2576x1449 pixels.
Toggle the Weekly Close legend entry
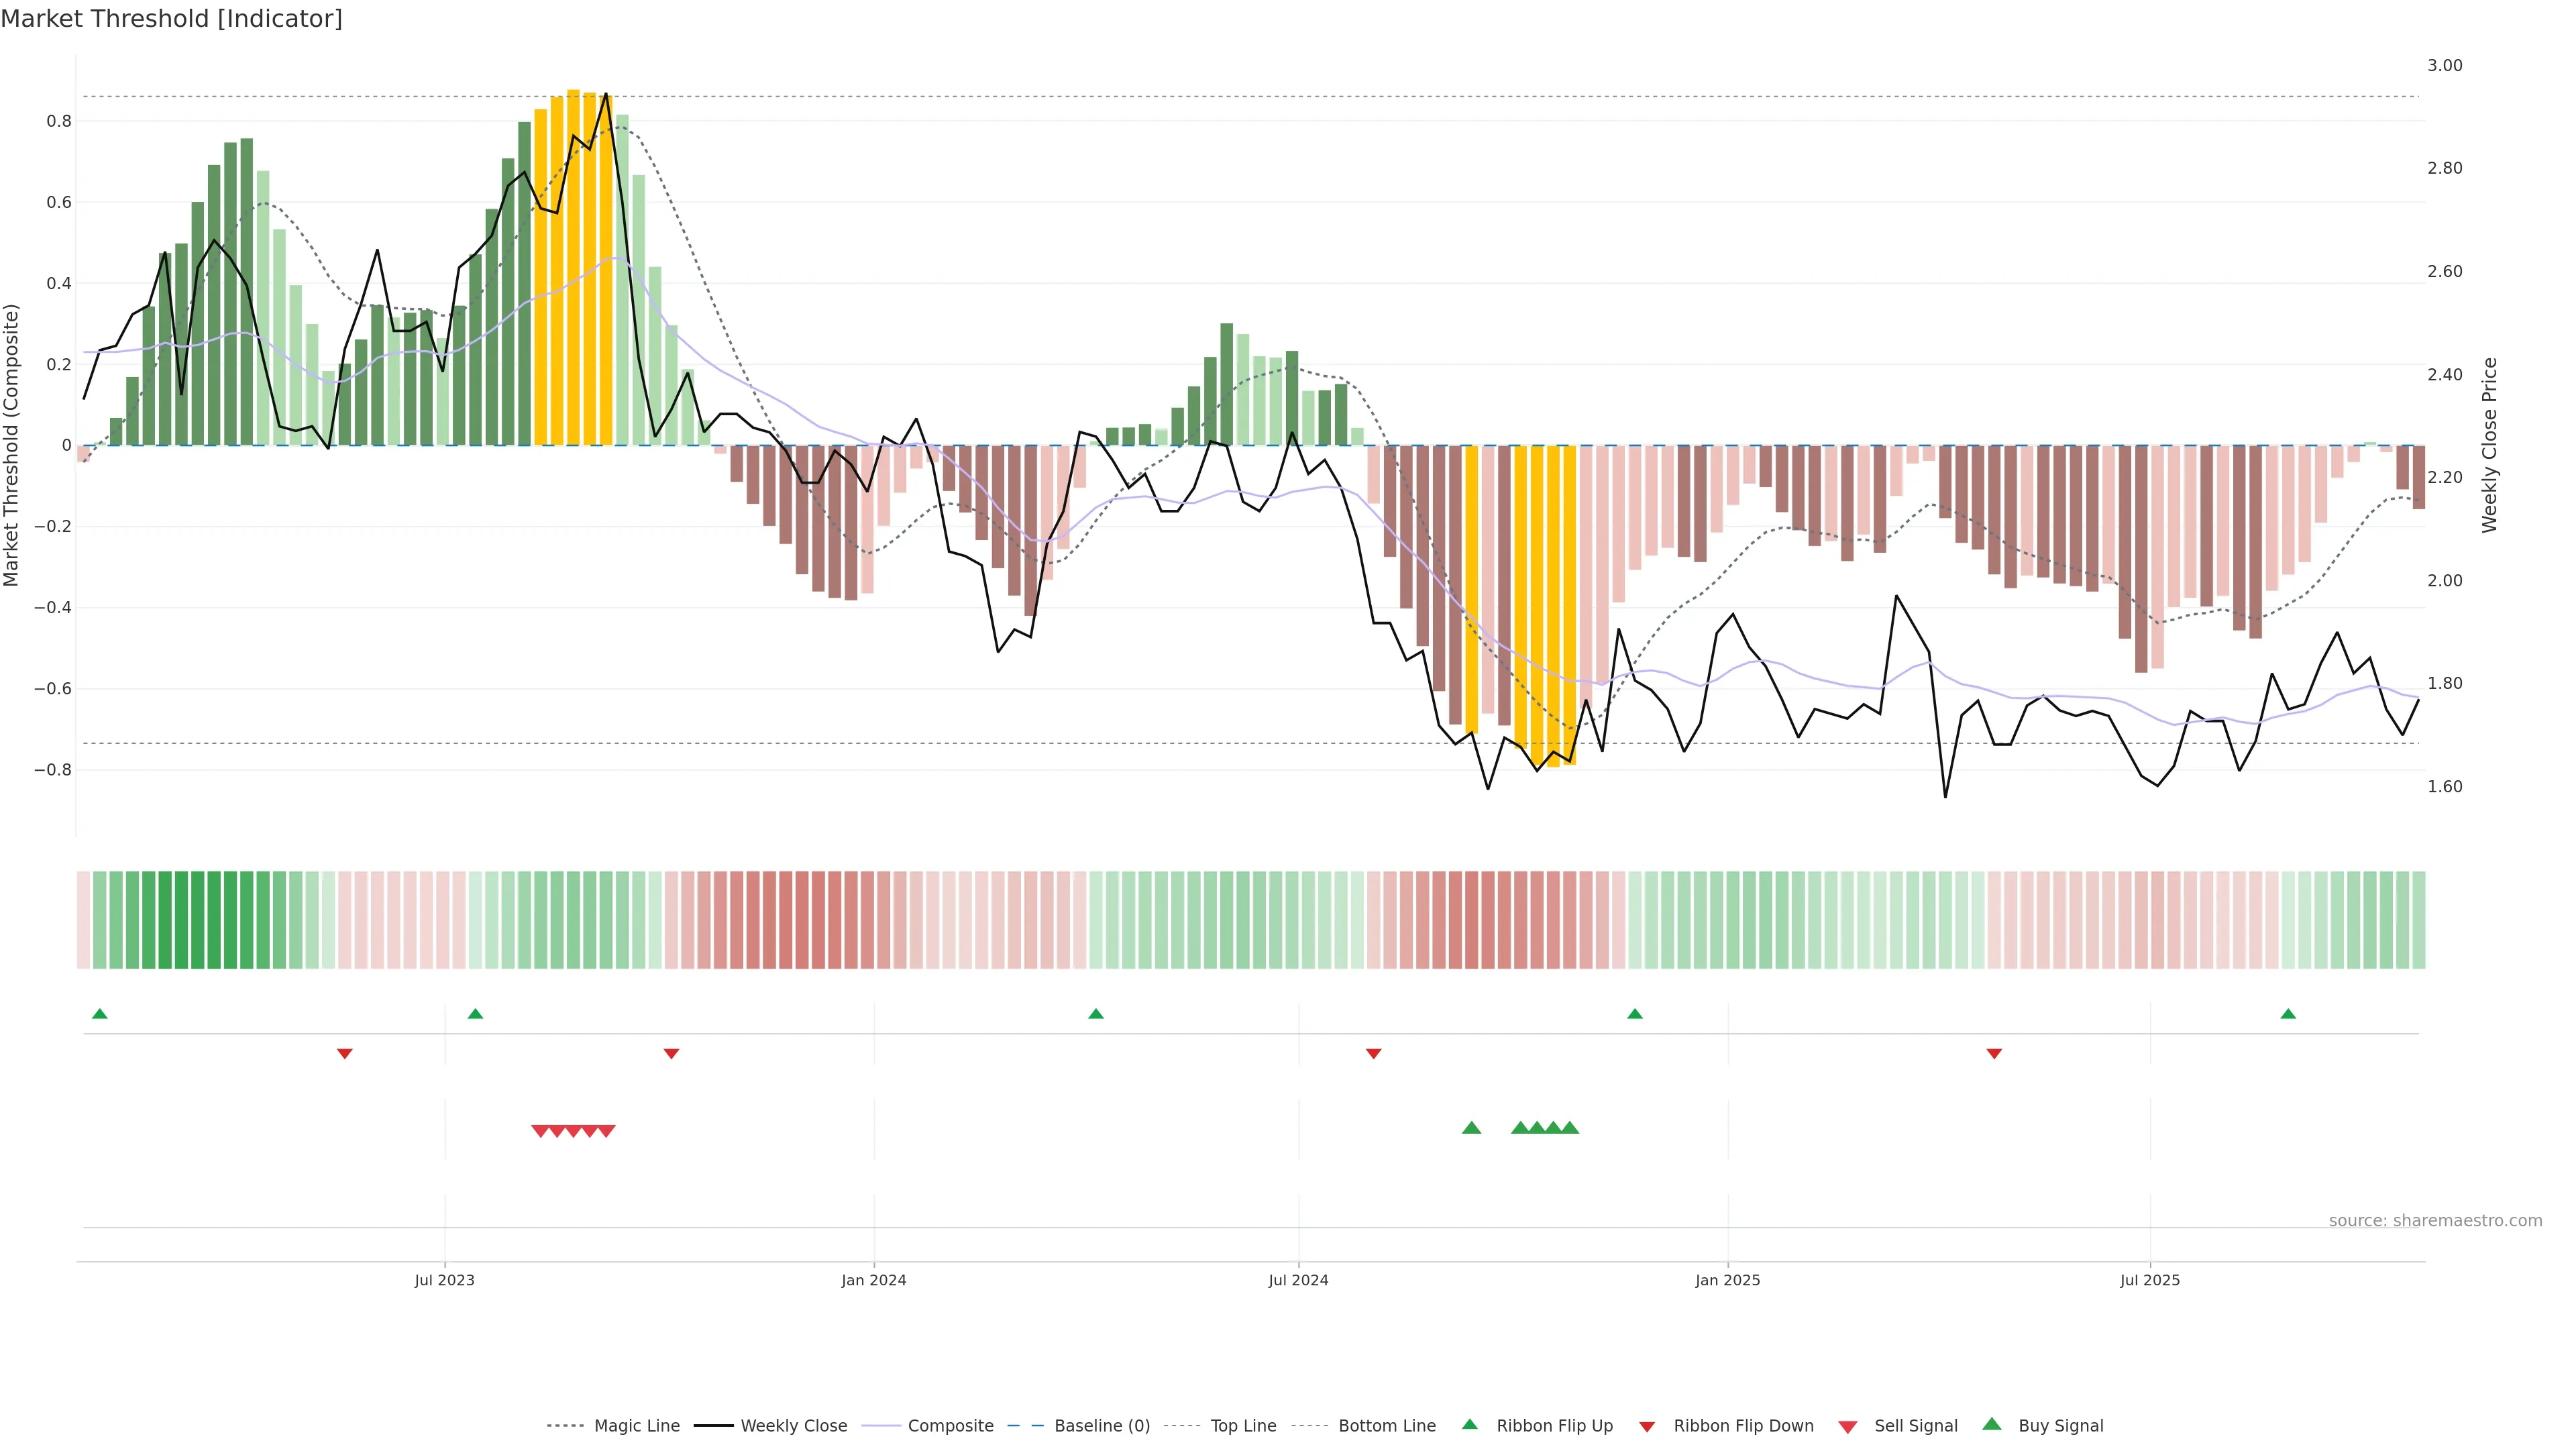point(793,1426)
